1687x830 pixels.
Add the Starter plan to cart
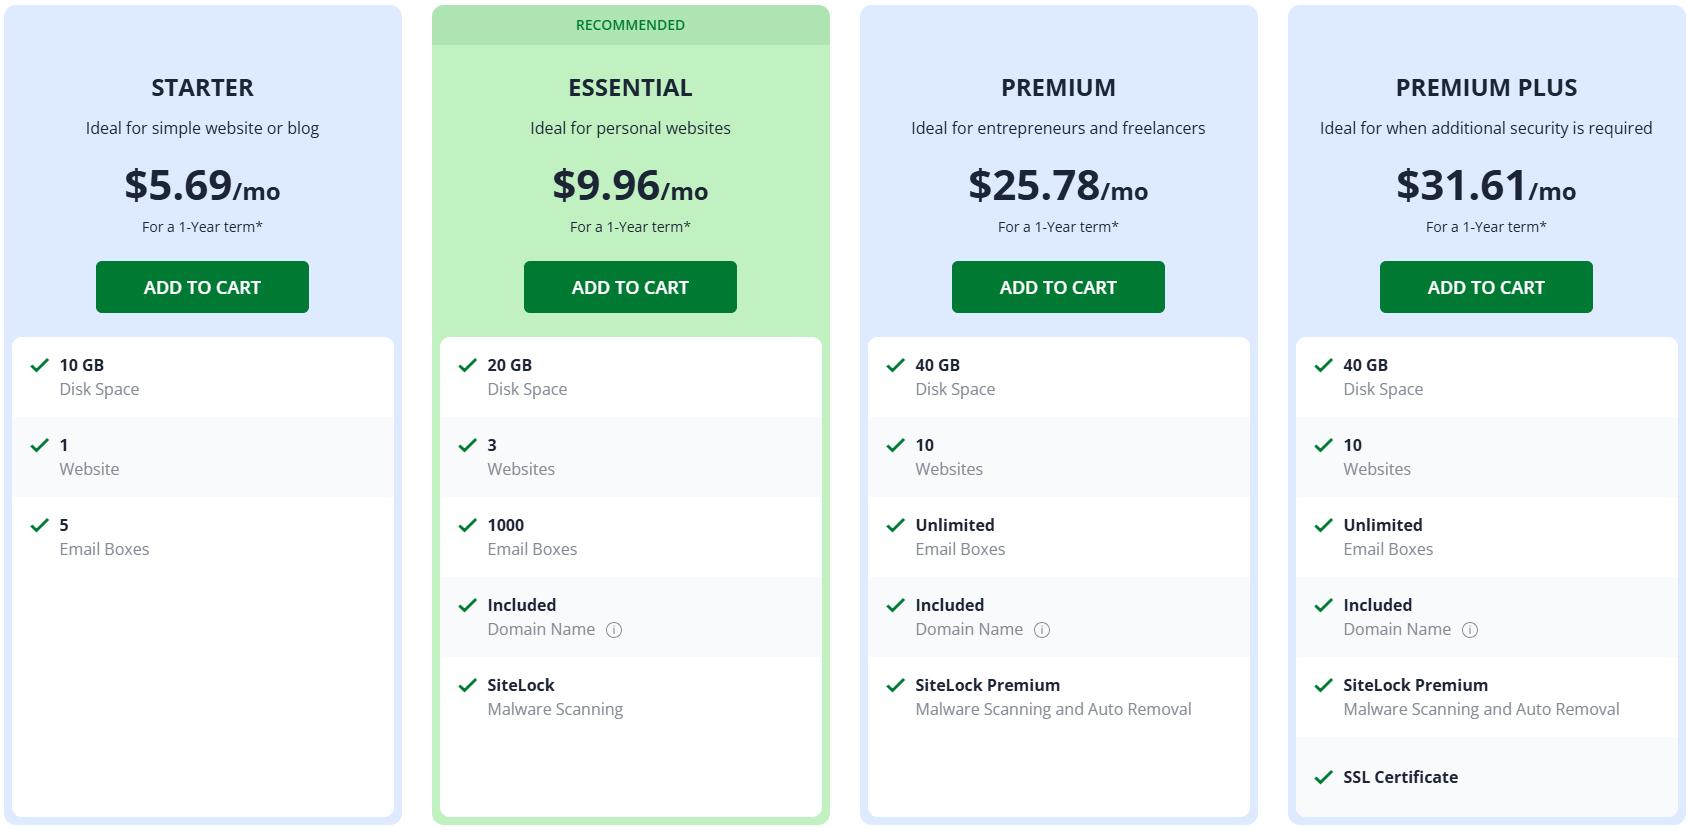point(202,287)
